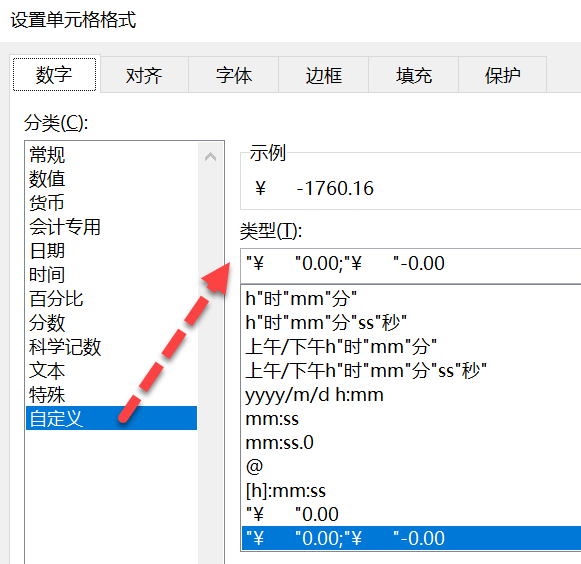
Task: Select format yyyy/m/d h:mm
Action: point(411,395)
